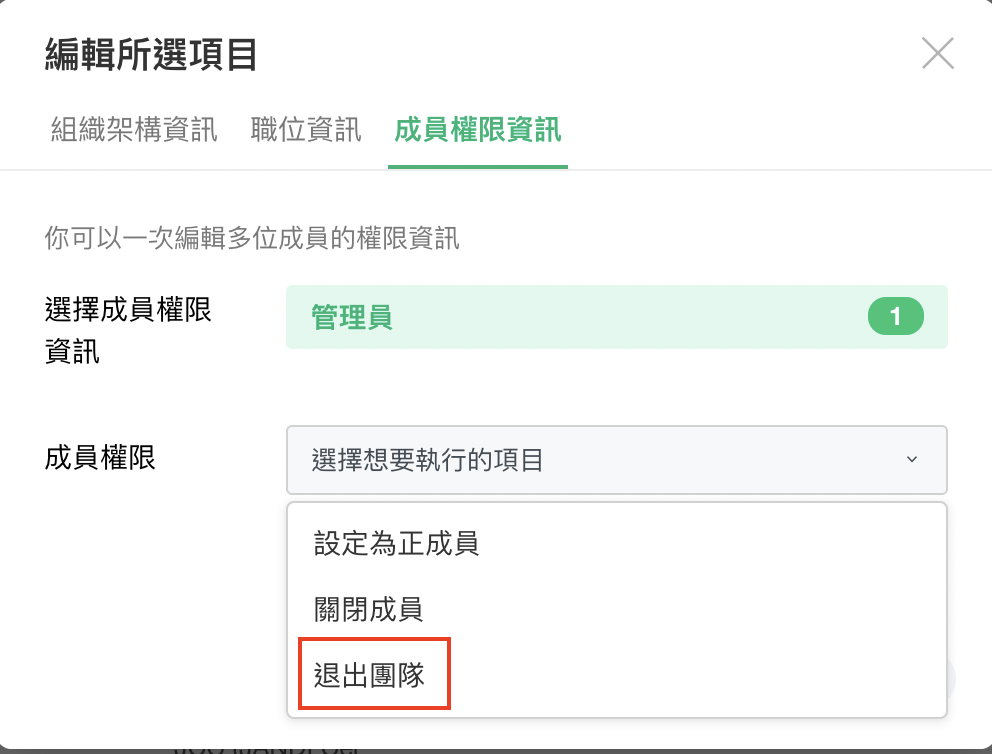The height and width of the screenshot is (754, 992).
Task: Click the green underline beneath the active tab
Action: (x=478, y=166)
